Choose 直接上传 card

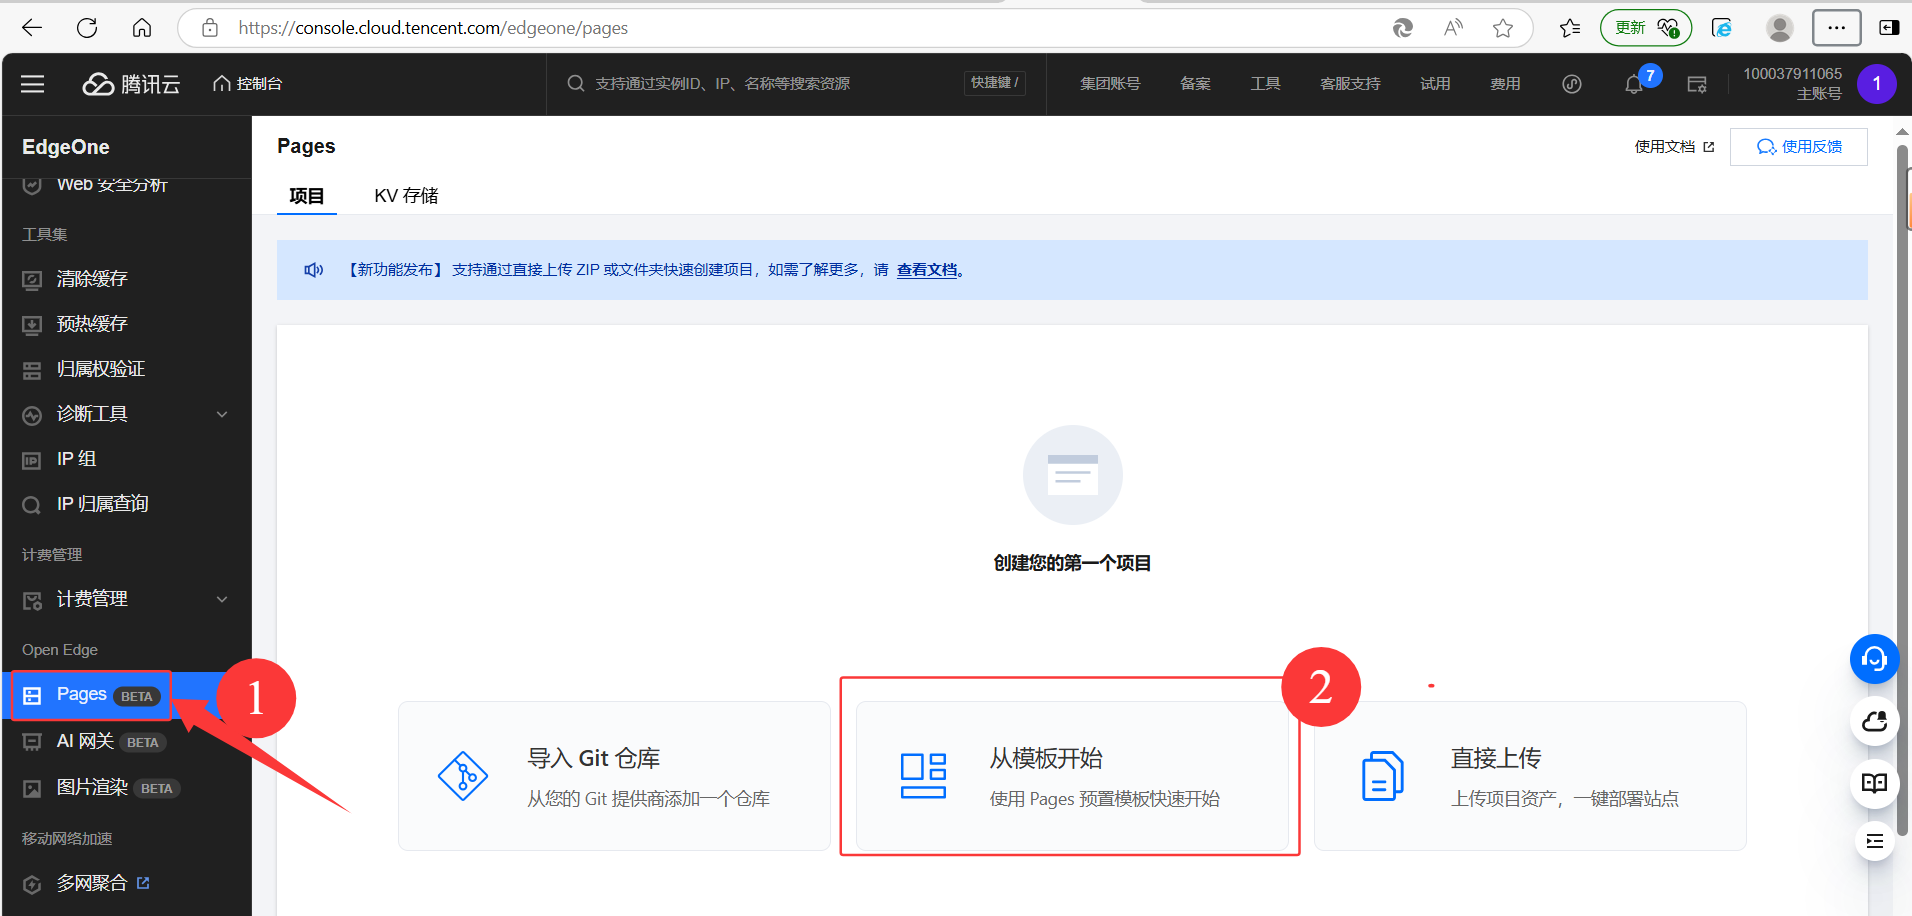point(1530,776)
